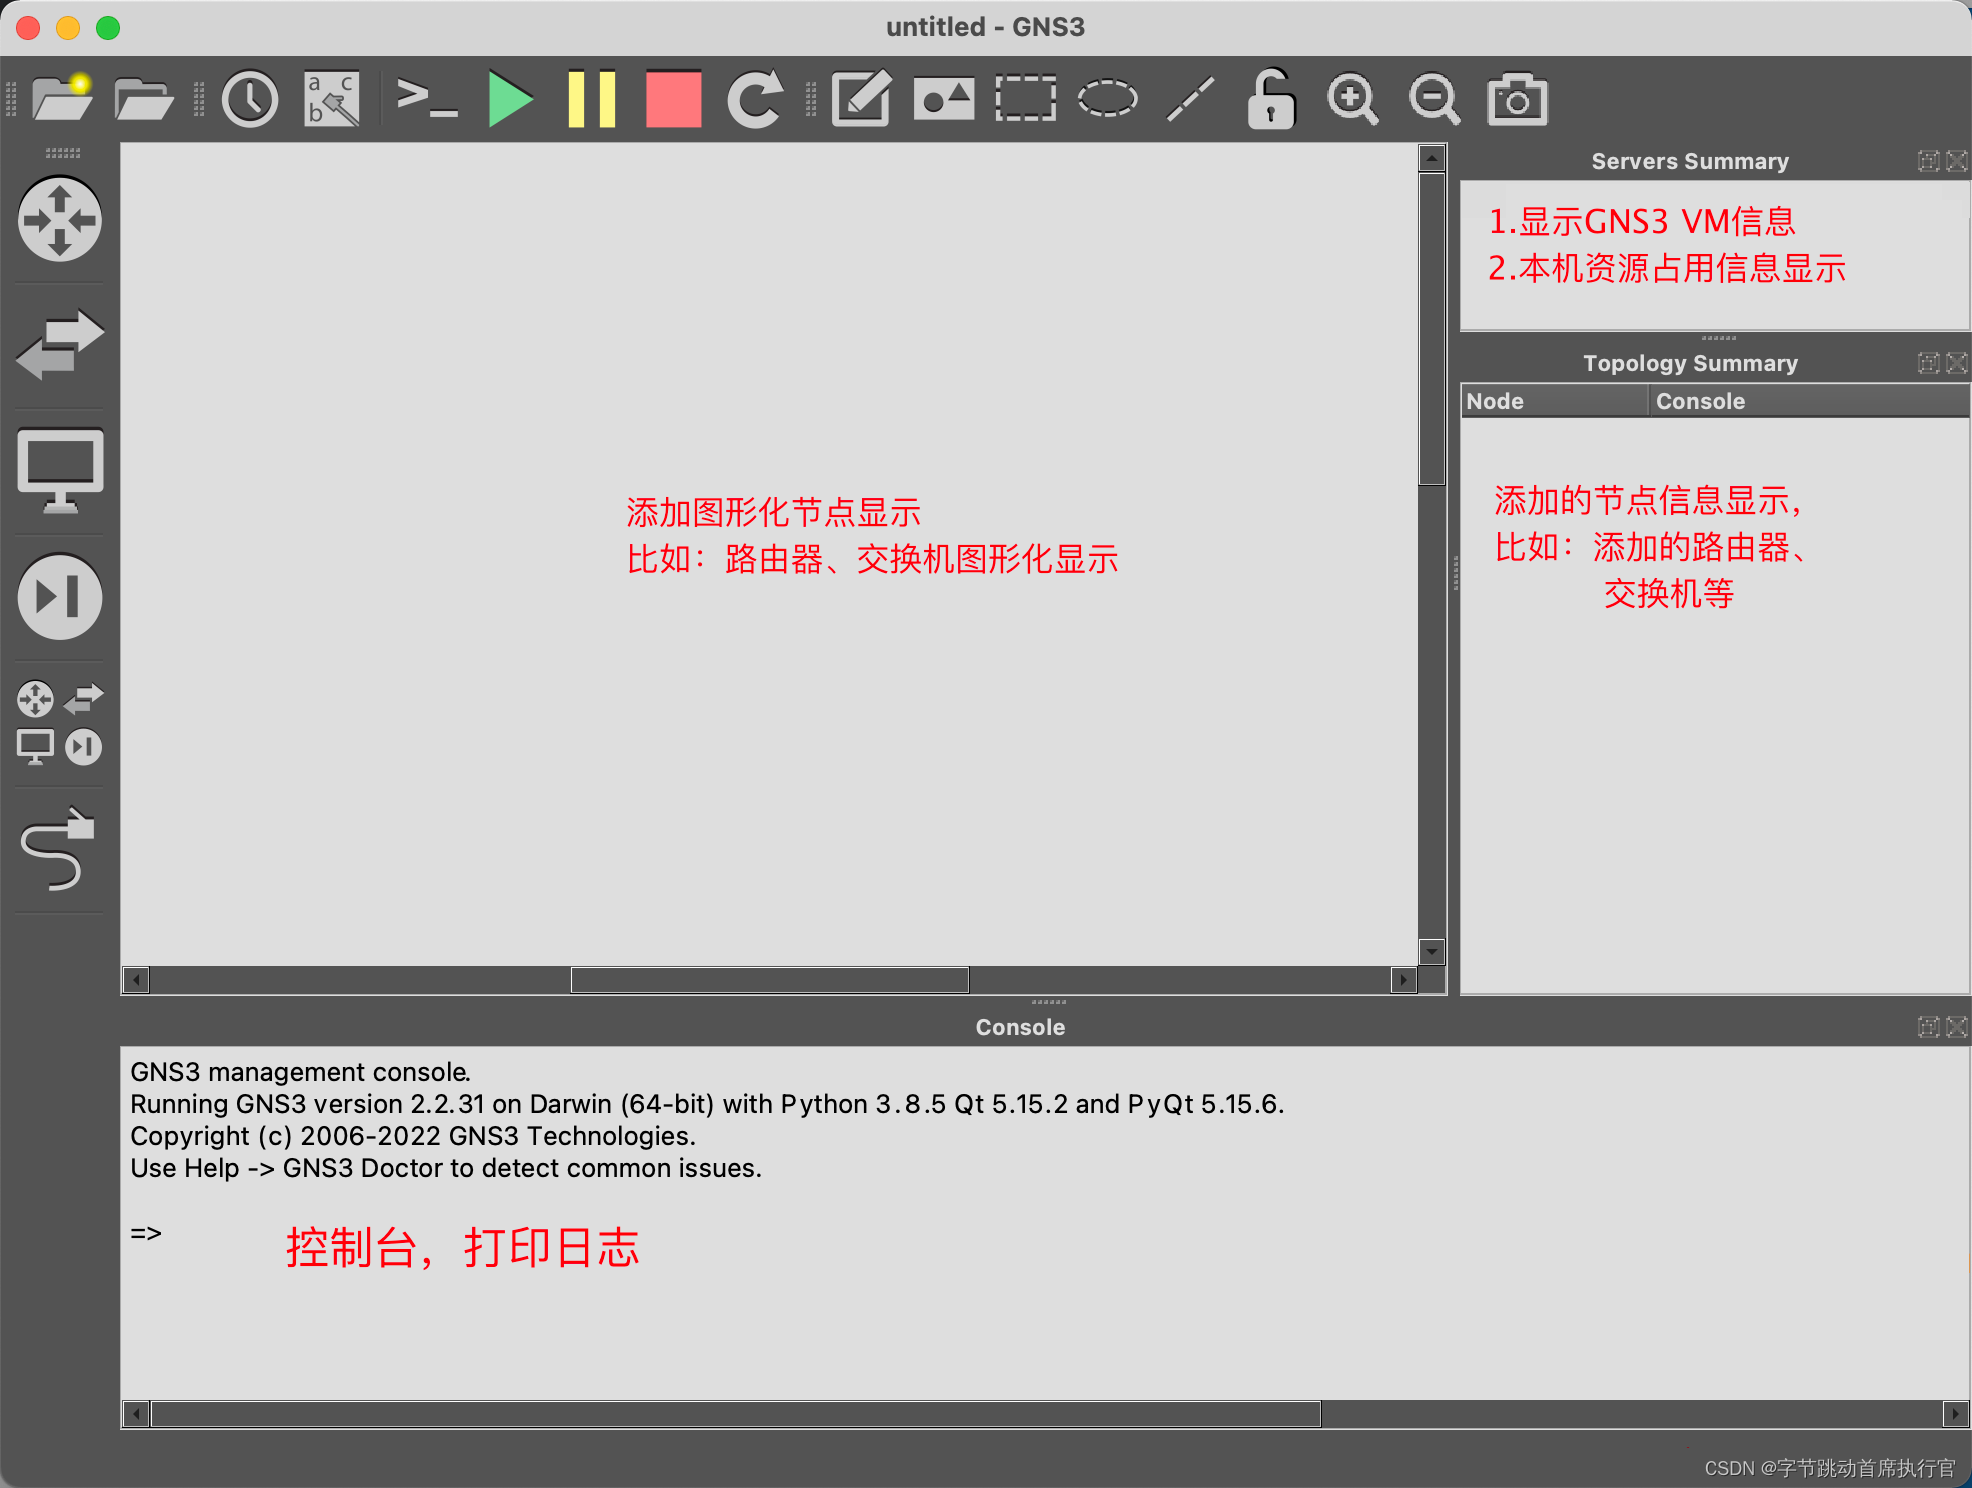Add a note to the topology
Screen dimensions: 1972x1488
pyautogui.click(x=862, y=98)
